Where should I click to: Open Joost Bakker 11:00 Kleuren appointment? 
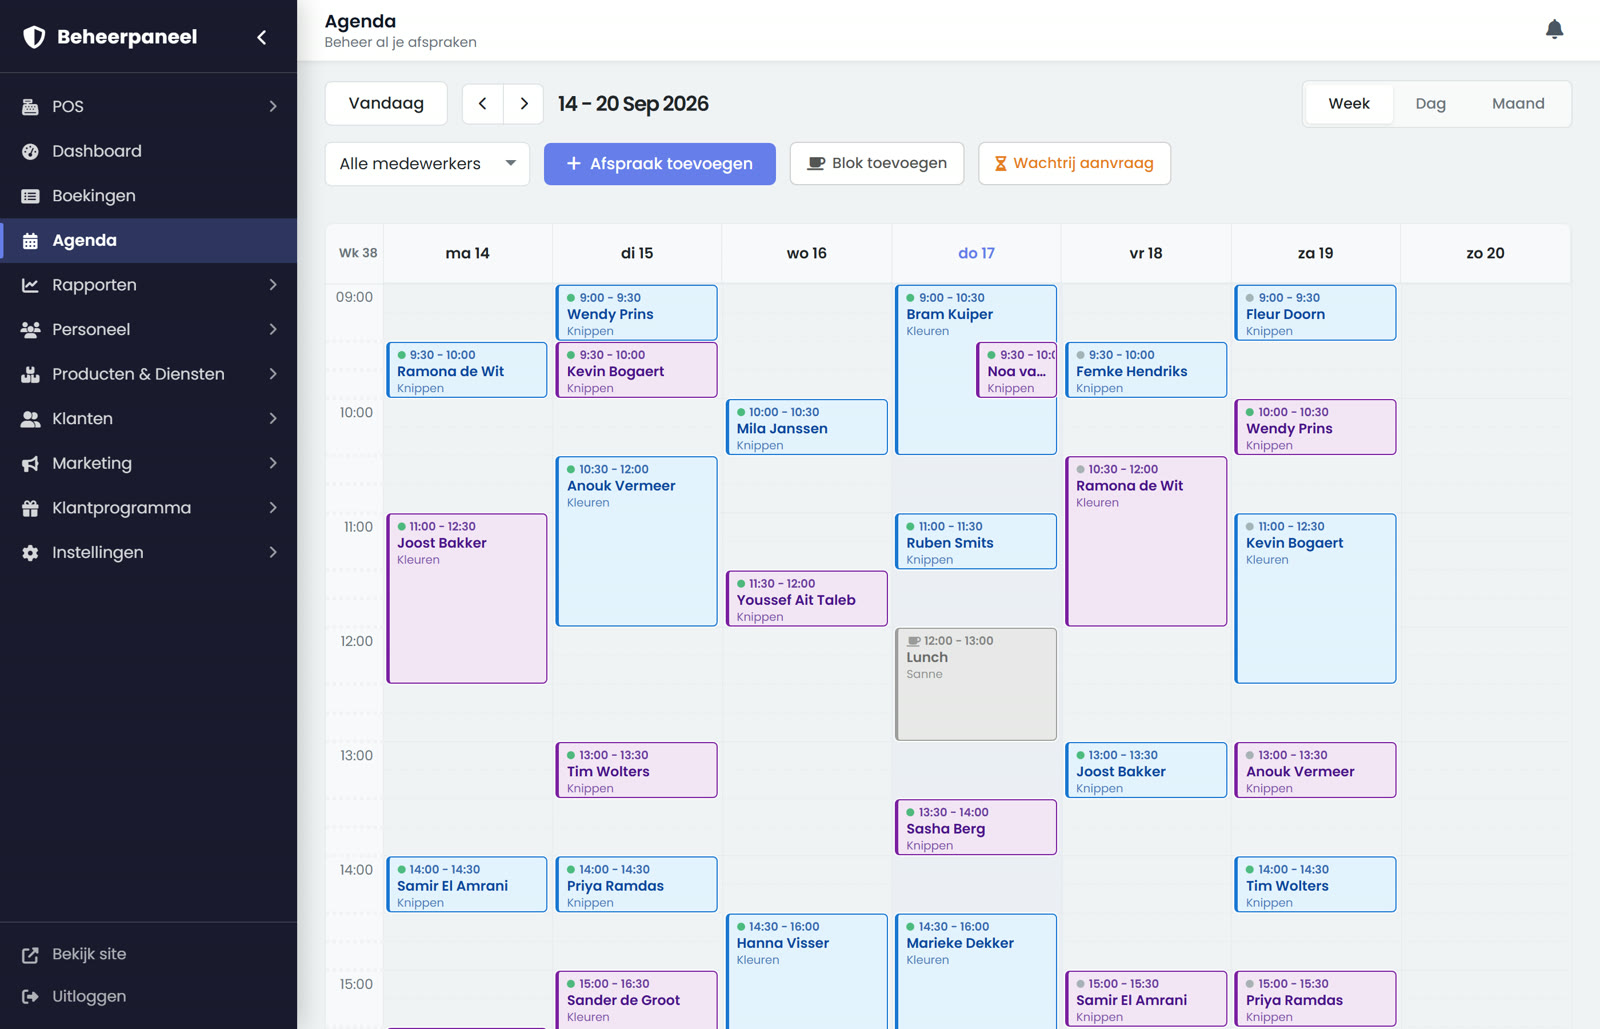pos(467,599)
